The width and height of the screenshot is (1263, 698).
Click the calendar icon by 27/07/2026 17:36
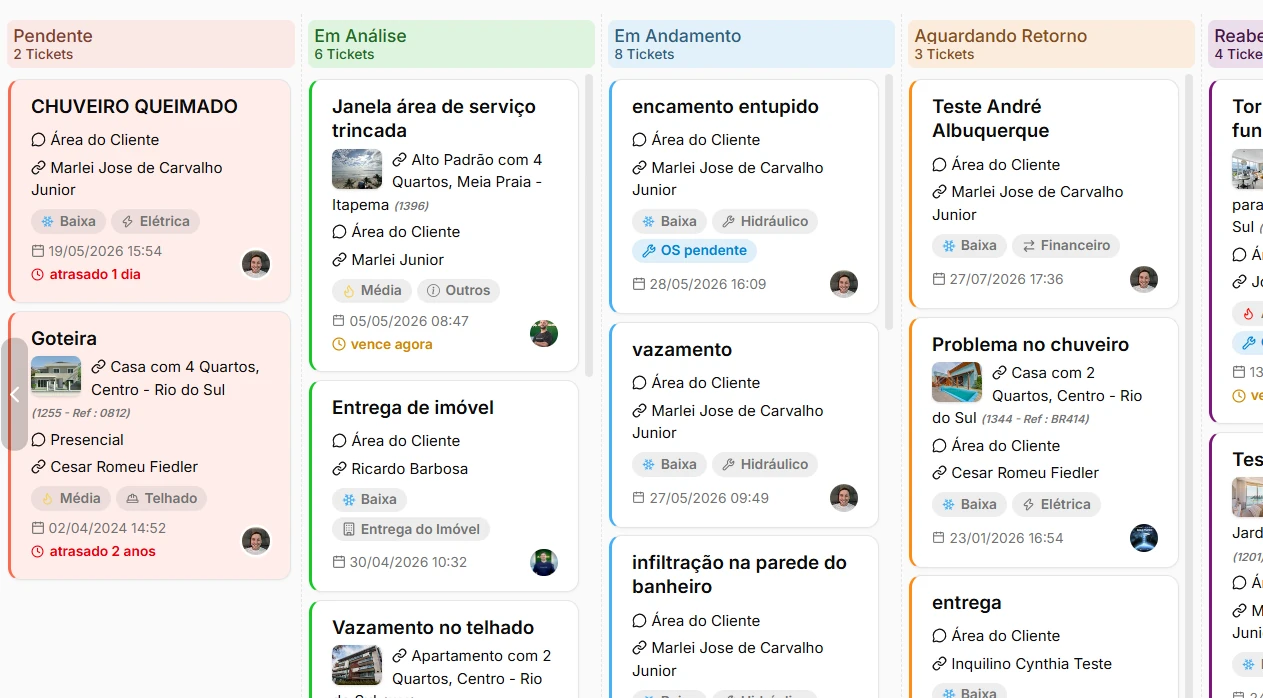[939, 279]
